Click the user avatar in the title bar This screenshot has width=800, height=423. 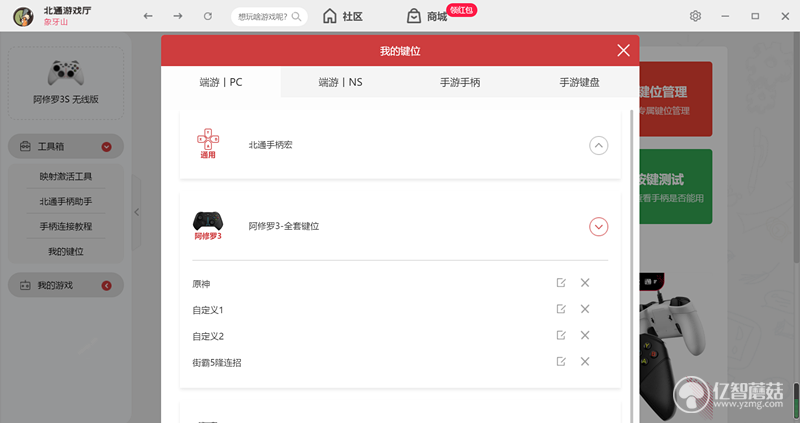point(23,16)
